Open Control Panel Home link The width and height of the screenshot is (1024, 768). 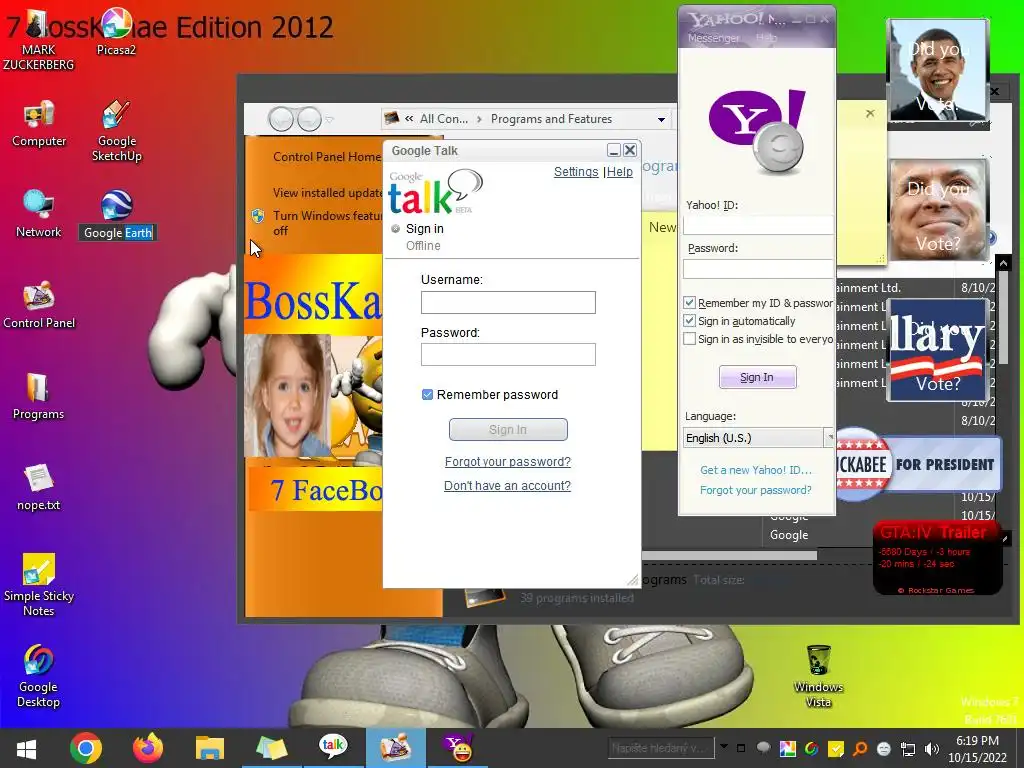click(x=327, y=157)
